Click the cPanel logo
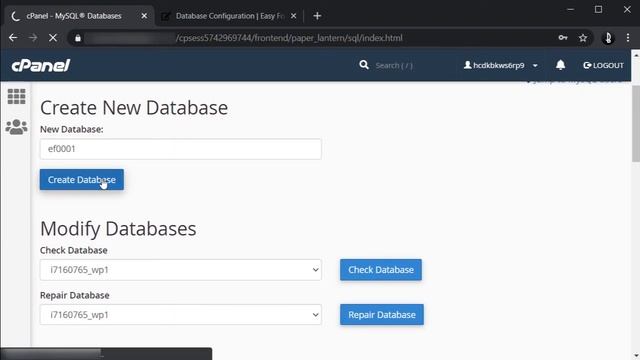 pyautogui.click(x=41, y=65)
